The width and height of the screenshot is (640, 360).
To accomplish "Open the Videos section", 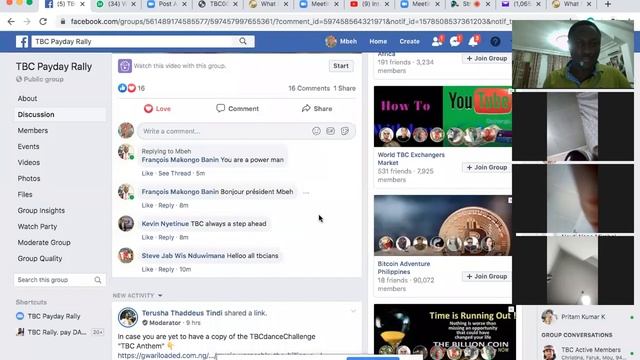I will pyautogui.click(x=29, y=162).
